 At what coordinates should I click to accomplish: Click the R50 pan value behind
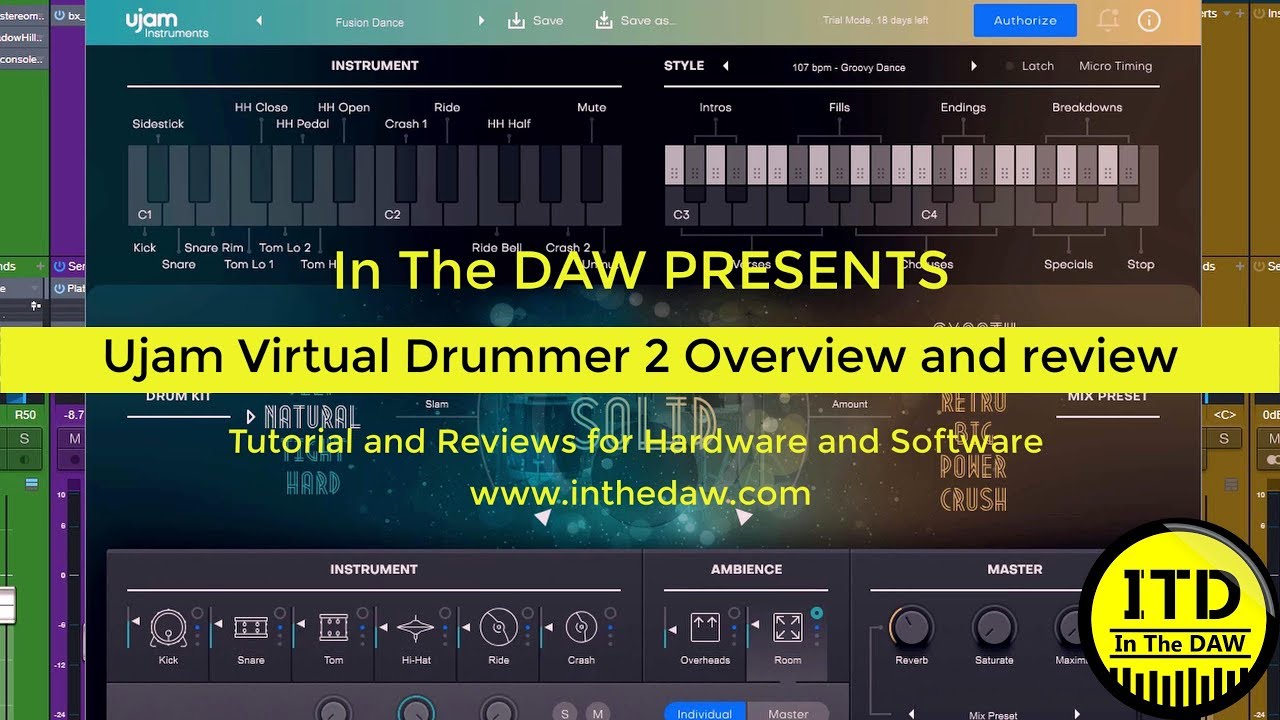24,414
